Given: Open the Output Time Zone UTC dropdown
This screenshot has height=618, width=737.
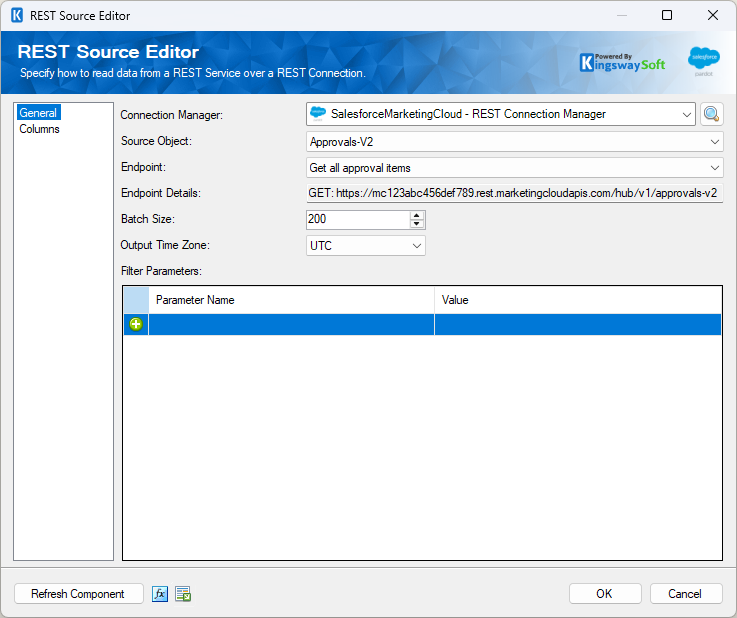Looking at the screenshot, I should [x=366, y=246].
